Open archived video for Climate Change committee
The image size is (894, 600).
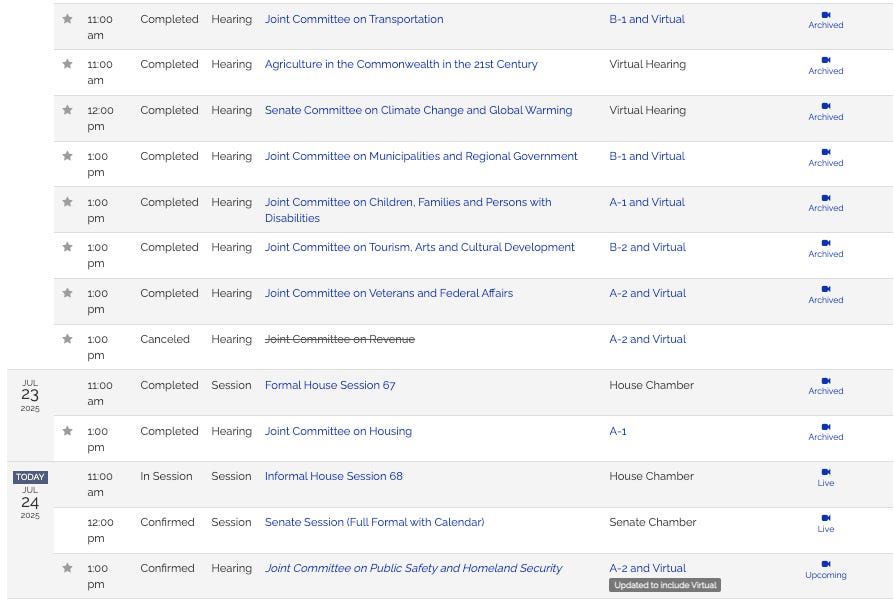826,111
